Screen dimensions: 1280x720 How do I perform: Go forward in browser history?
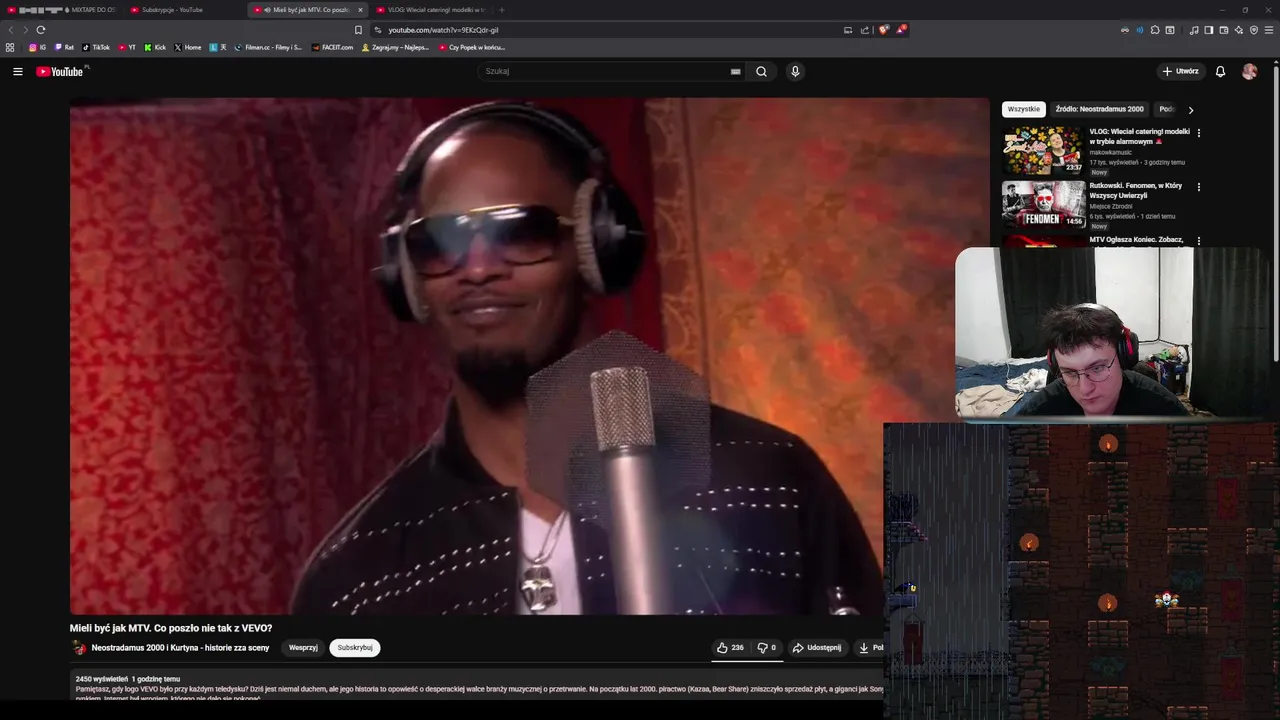[25, 30]
